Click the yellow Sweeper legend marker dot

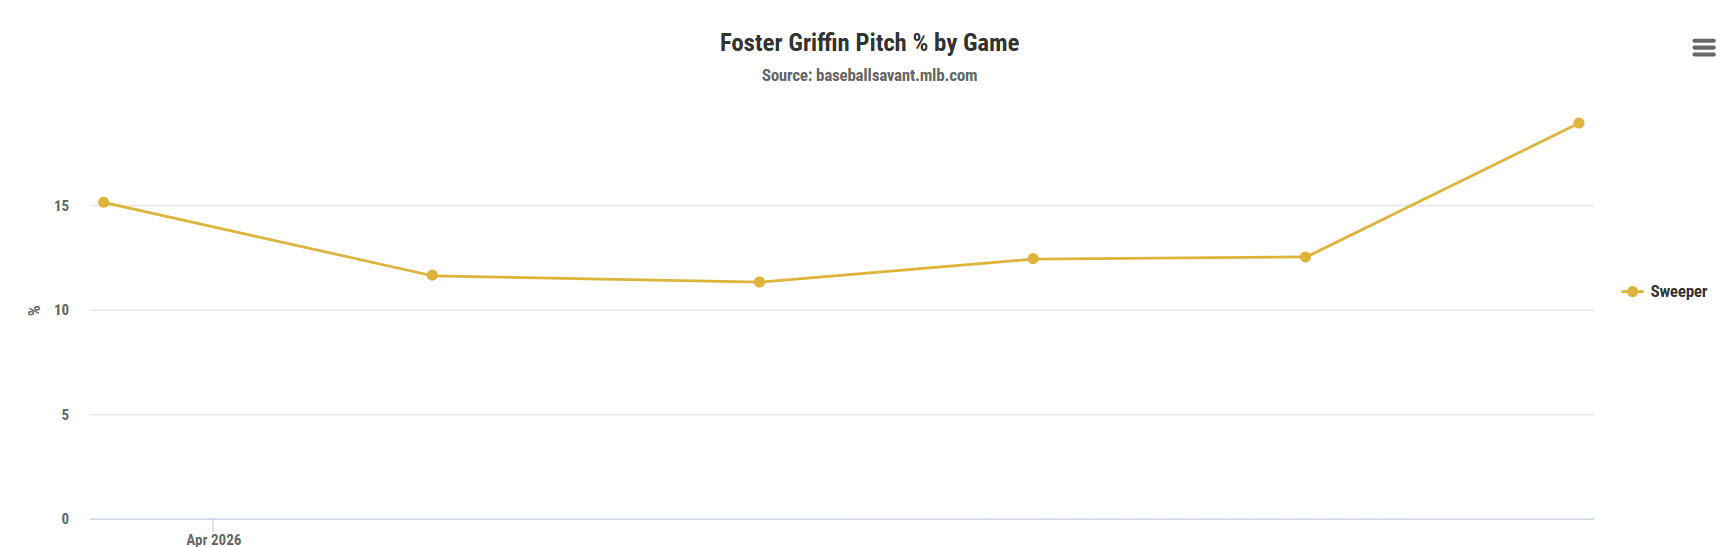(x=1632, y=292)
